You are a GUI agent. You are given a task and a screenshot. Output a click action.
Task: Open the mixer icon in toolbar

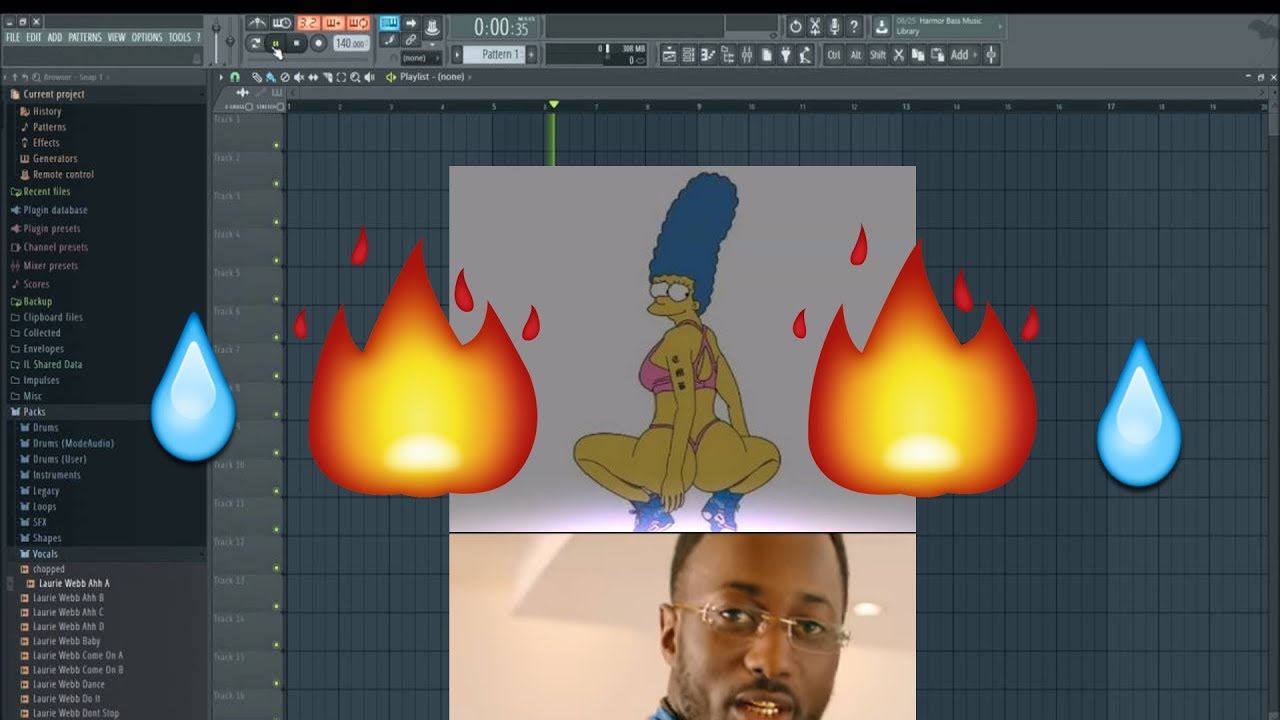click(747, 55)
